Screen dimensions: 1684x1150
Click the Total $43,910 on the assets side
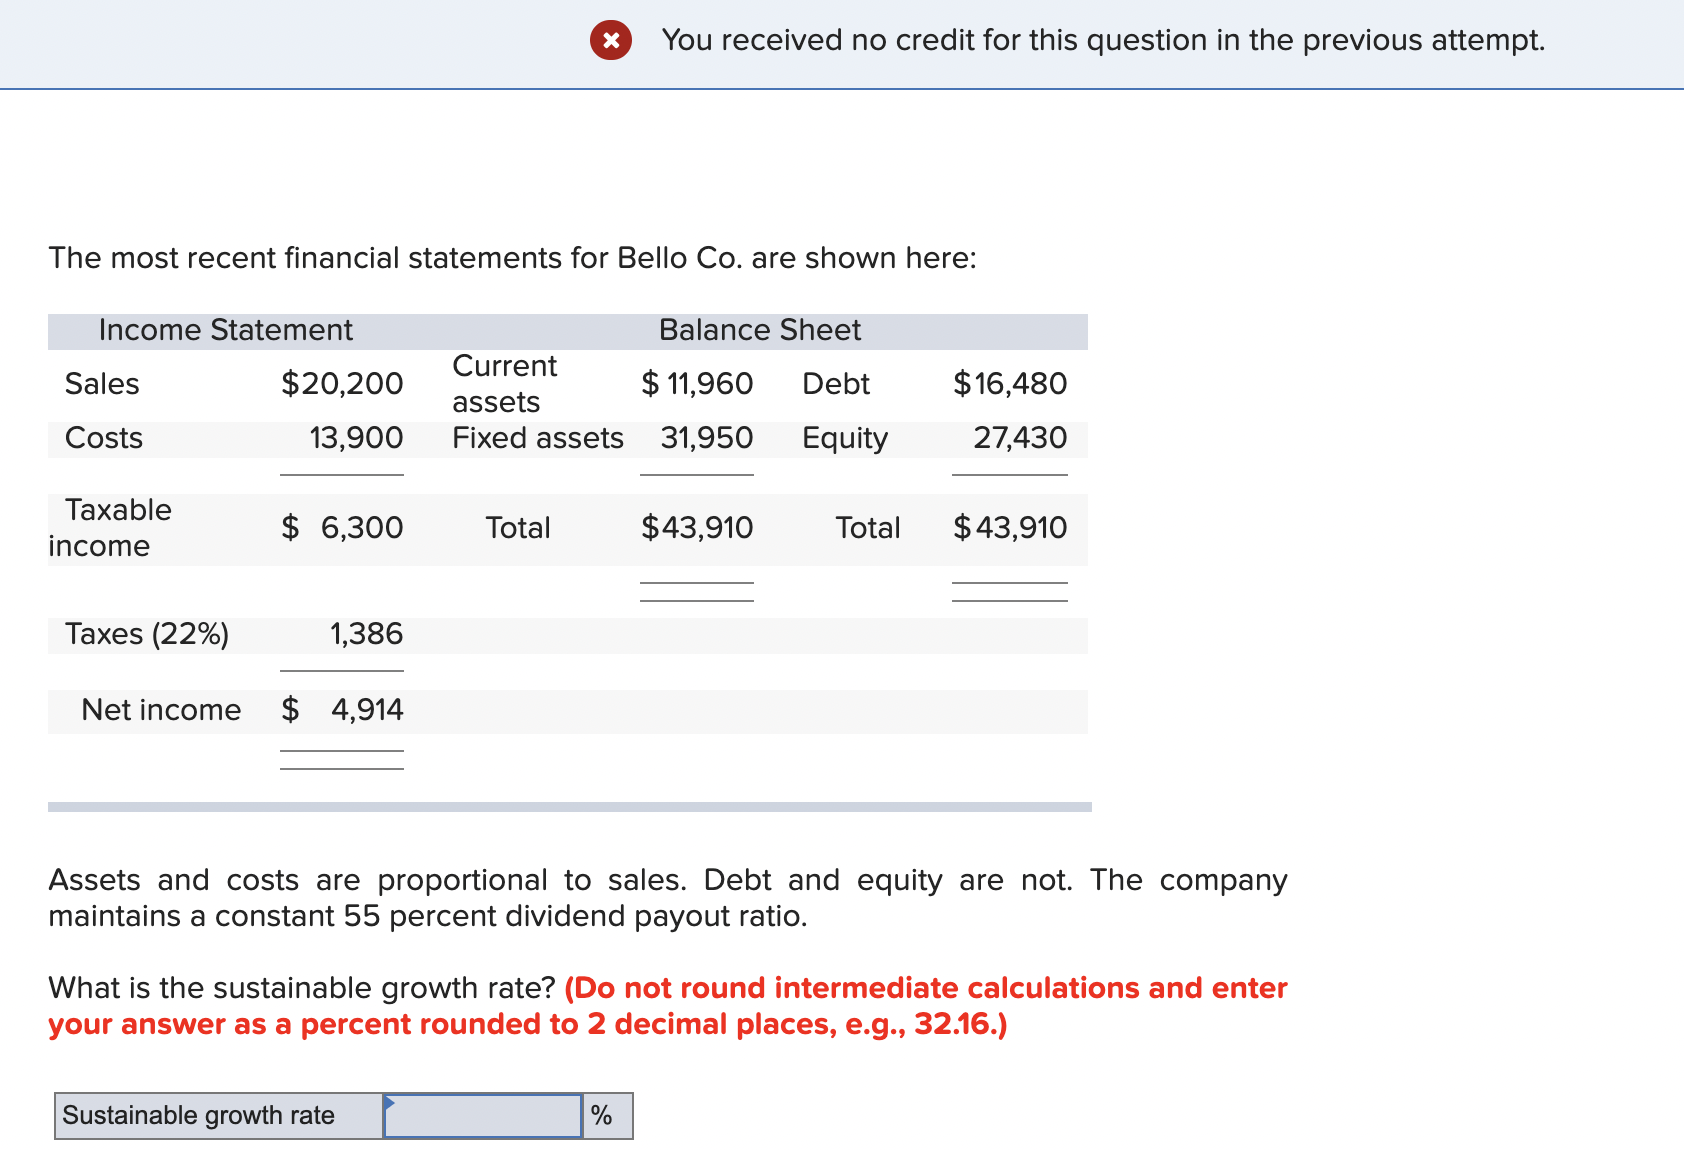(x=696, y=528)
